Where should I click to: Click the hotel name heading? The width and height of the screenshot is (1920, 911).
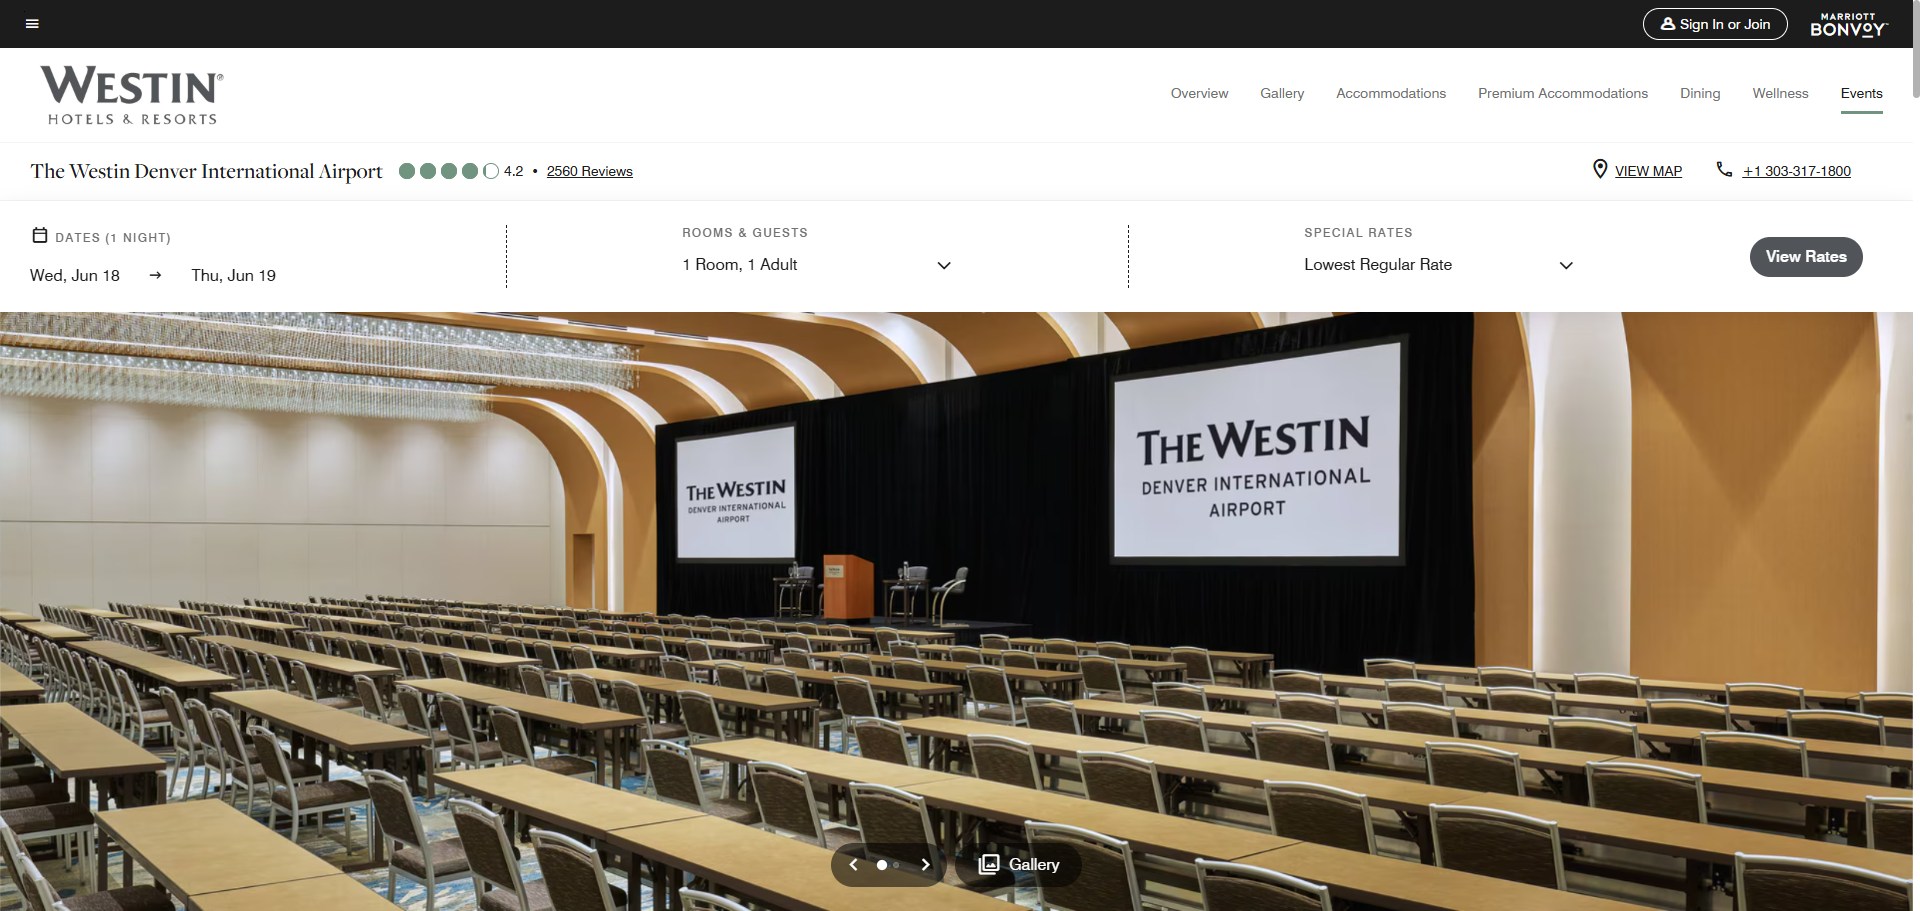pos(206,171)
